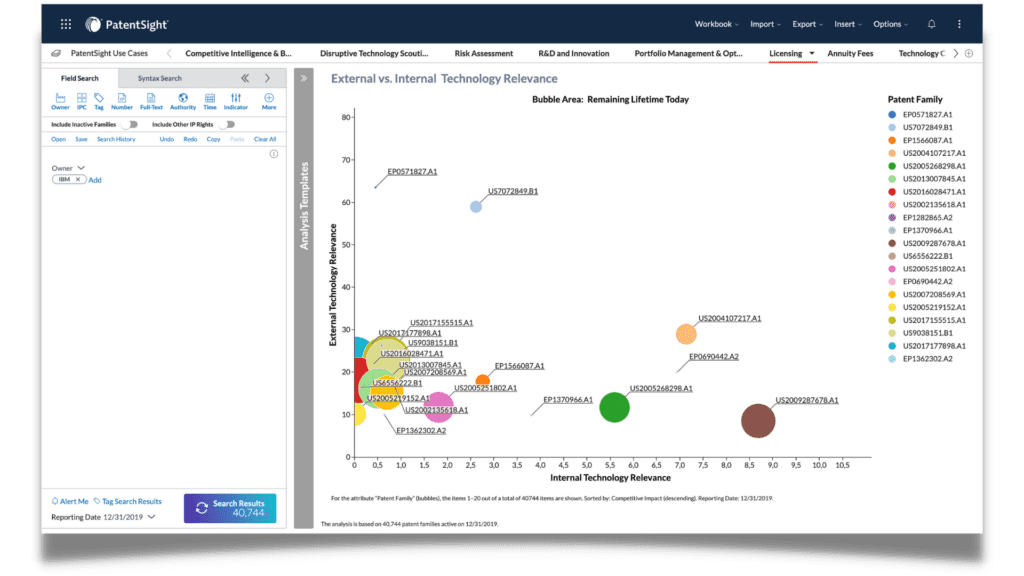Click Copy in search toolbar

coord(214,139)
